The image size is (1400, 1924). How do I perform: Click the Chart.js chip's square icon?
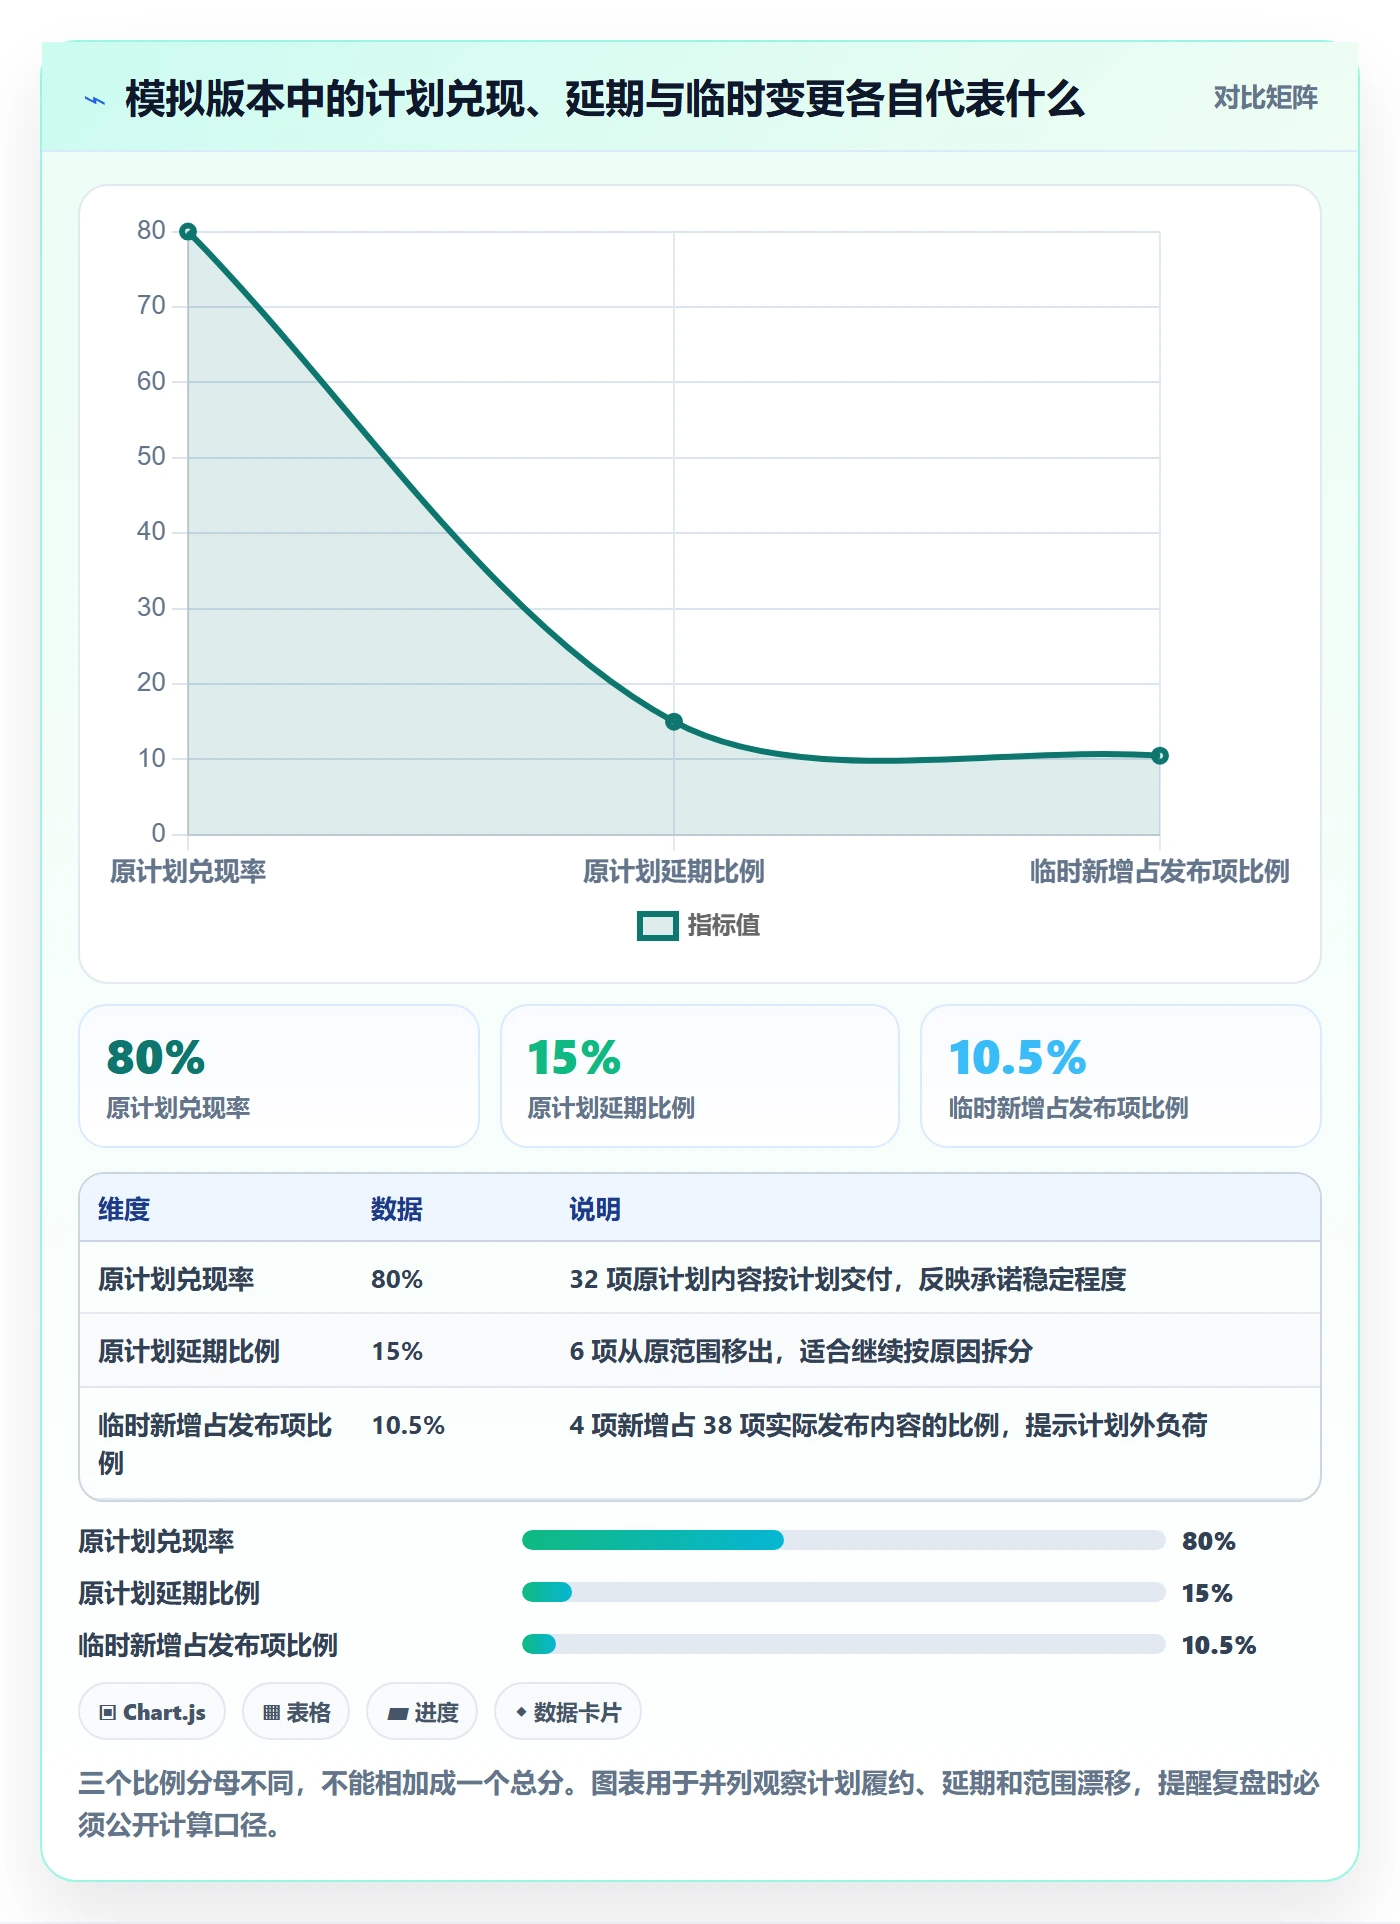[108, 1713]
